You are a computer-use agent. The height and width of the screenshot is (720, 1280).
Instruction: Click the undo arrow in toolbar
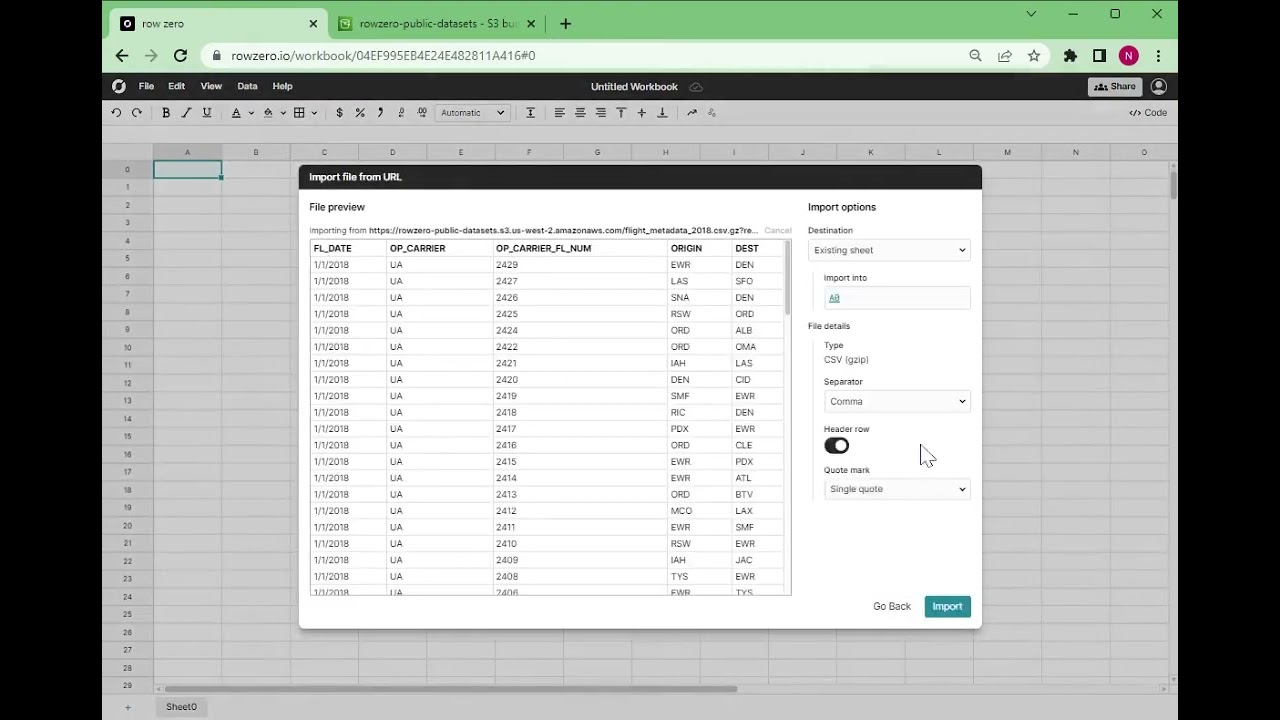pos(117,113)
